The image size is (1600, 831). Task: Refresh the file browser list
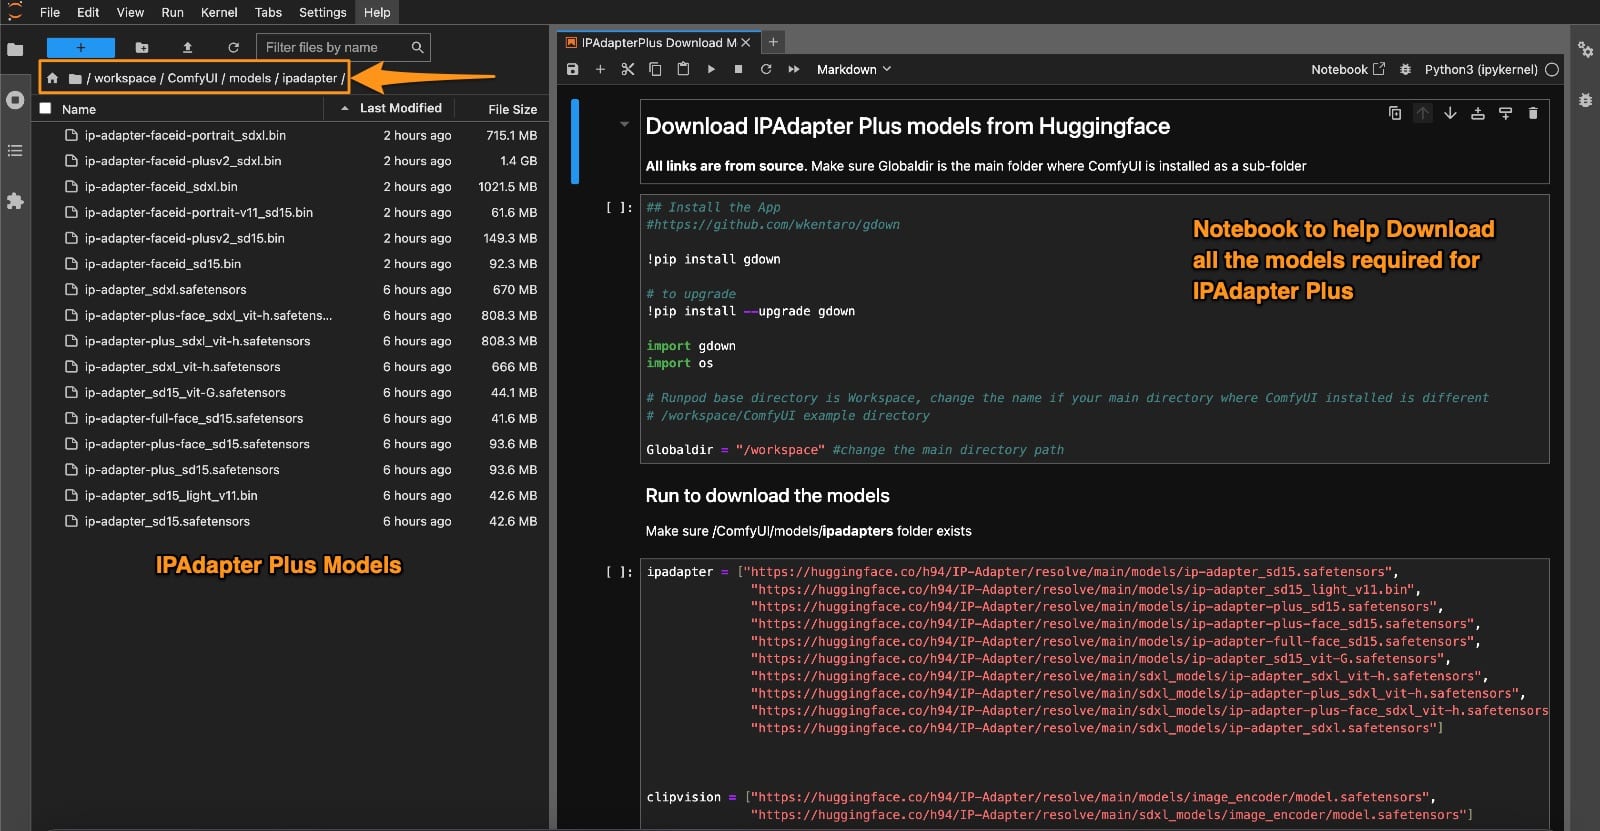233,47
